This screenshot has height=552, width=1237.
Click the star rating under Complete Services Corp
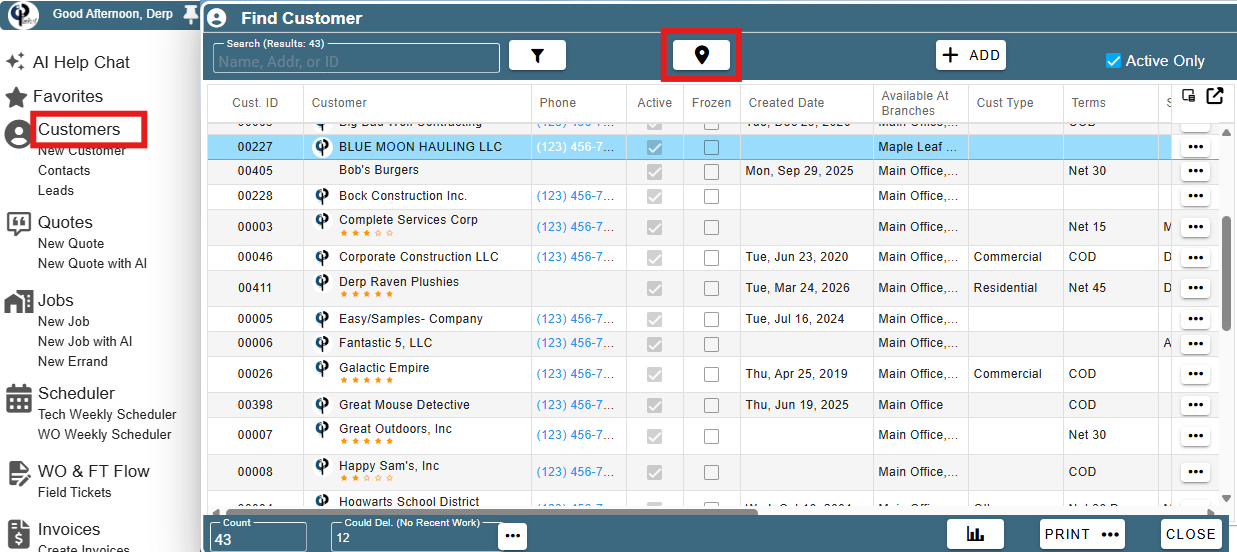(x=366, y=233)
